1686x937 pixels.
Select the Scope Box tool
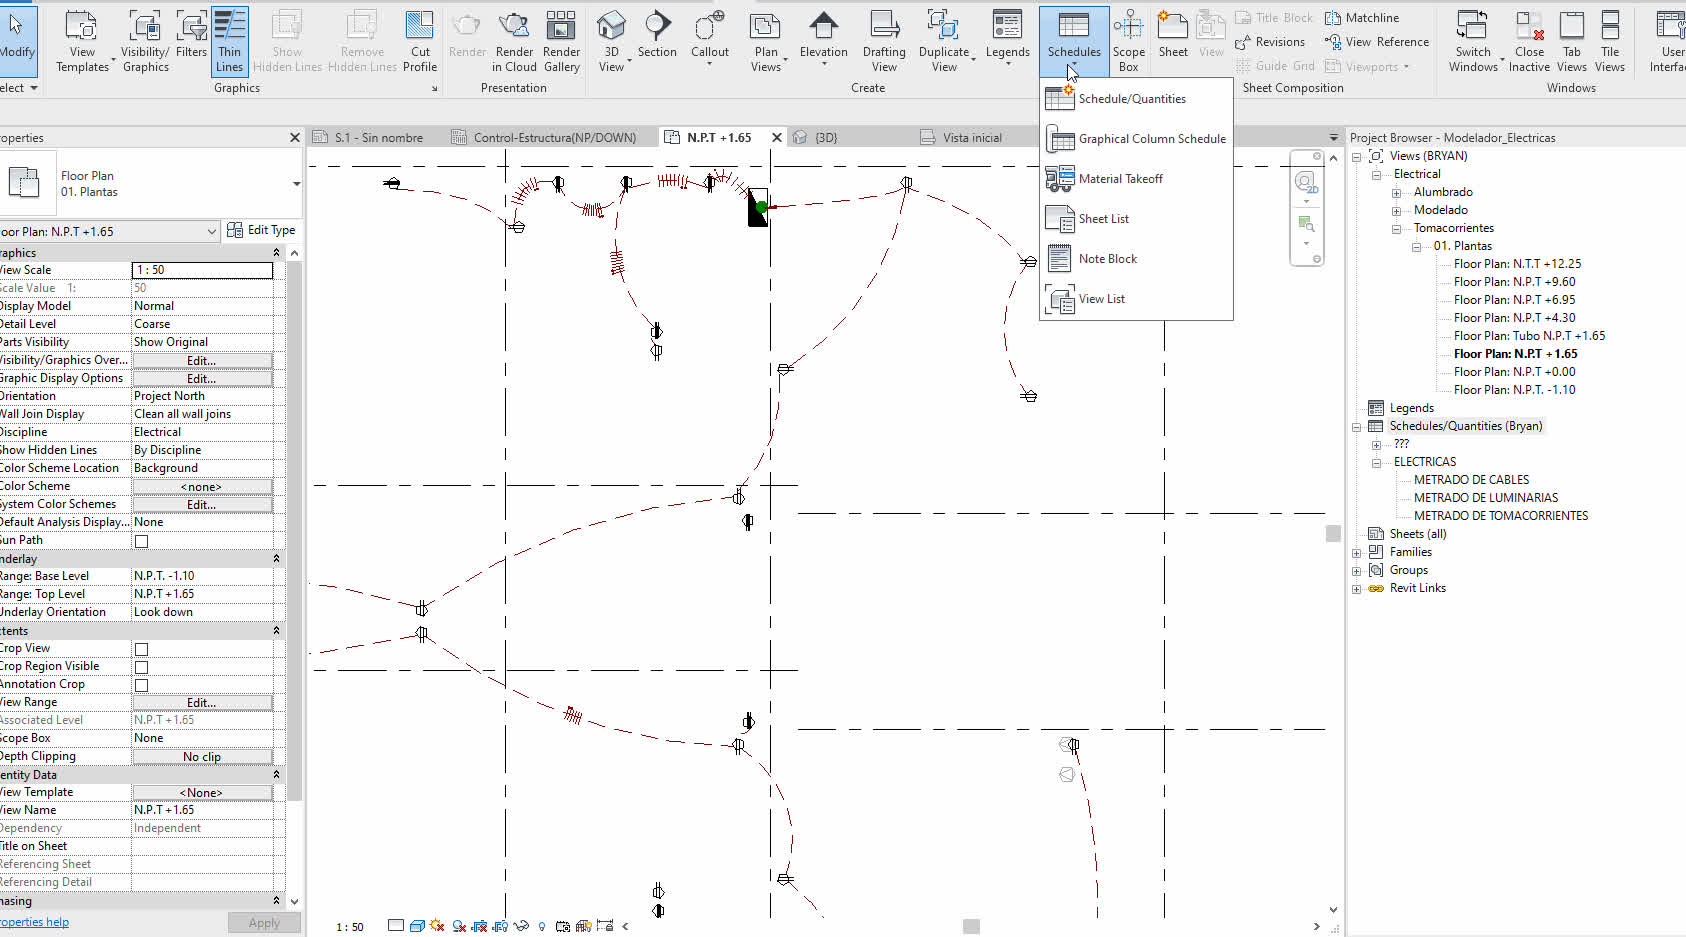(1128, 41)
